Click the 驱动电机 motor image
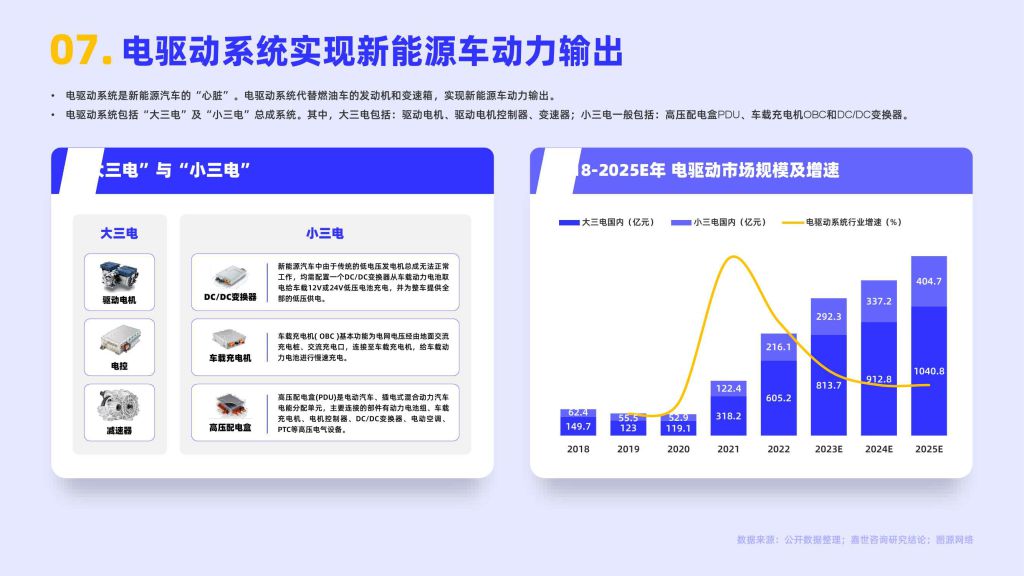The height and width of the screenshot is (576, 1024). click(119, 274)
